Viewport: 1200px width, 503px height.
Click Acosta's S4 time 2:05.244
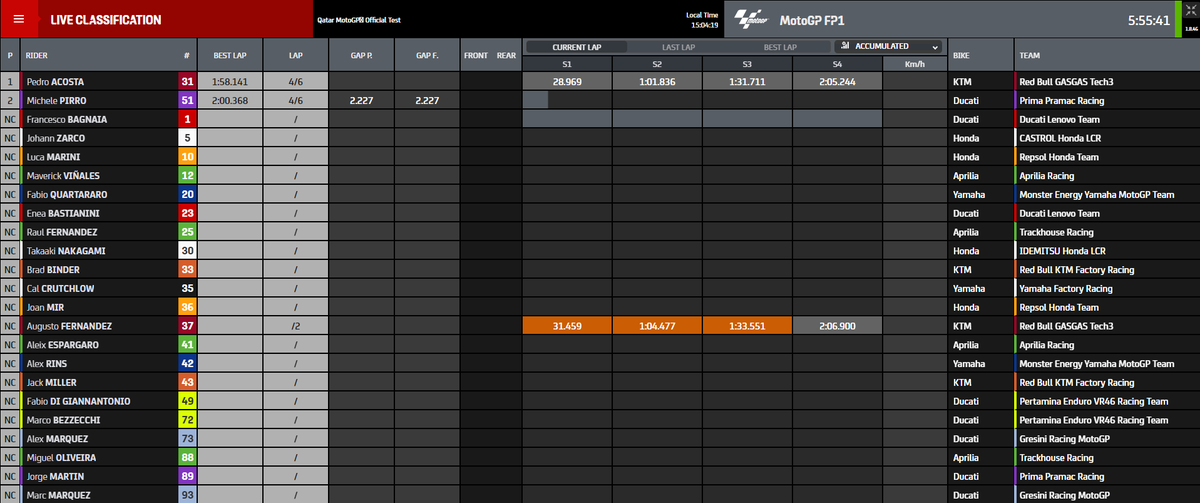(837, 82)
